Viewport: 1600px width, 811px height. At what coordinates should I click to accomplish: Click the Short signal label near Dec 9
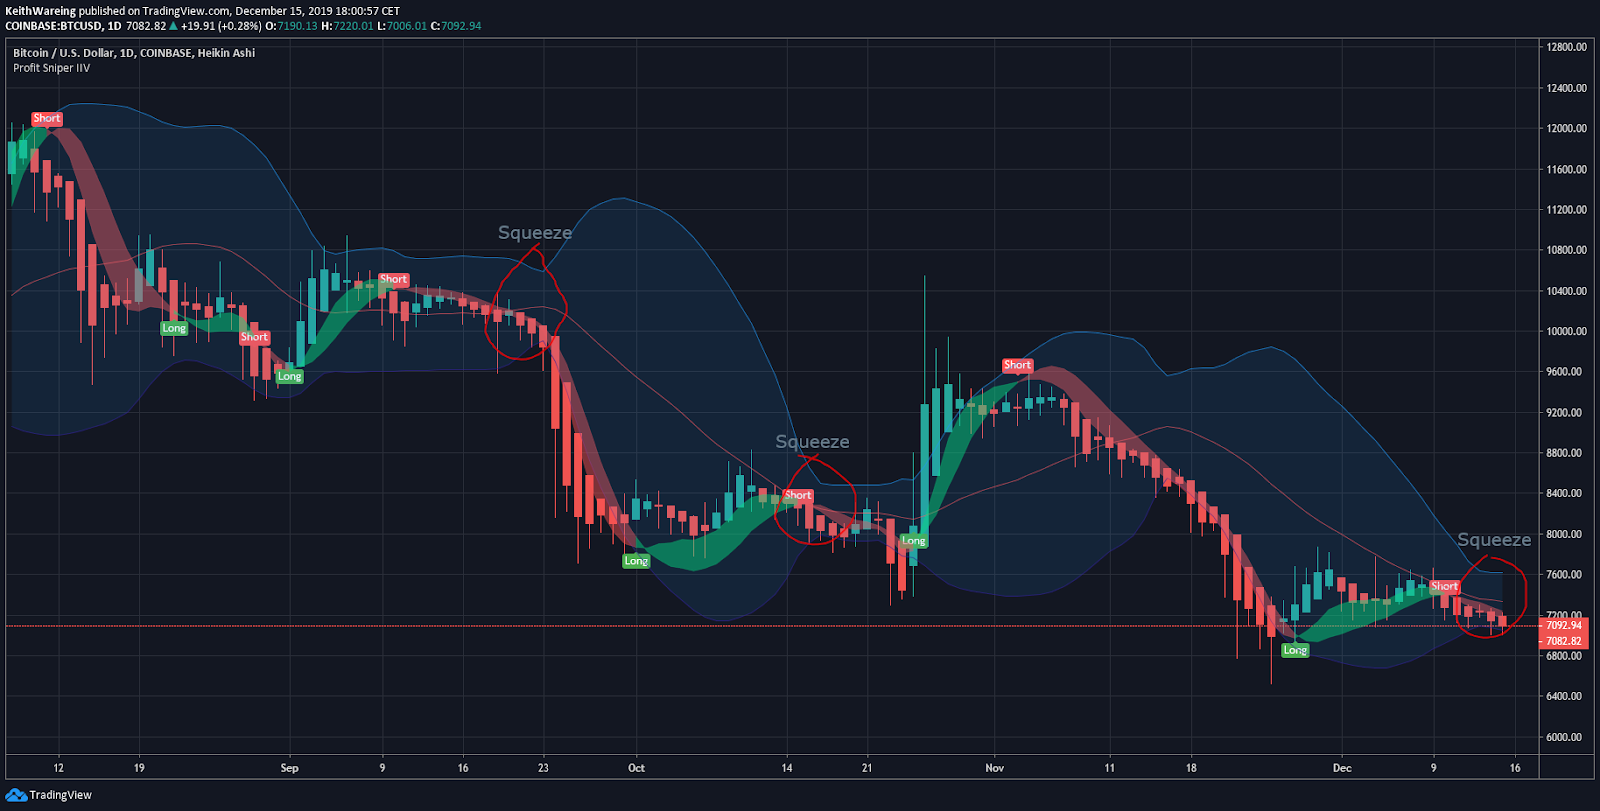click(x=1444, y=586)
